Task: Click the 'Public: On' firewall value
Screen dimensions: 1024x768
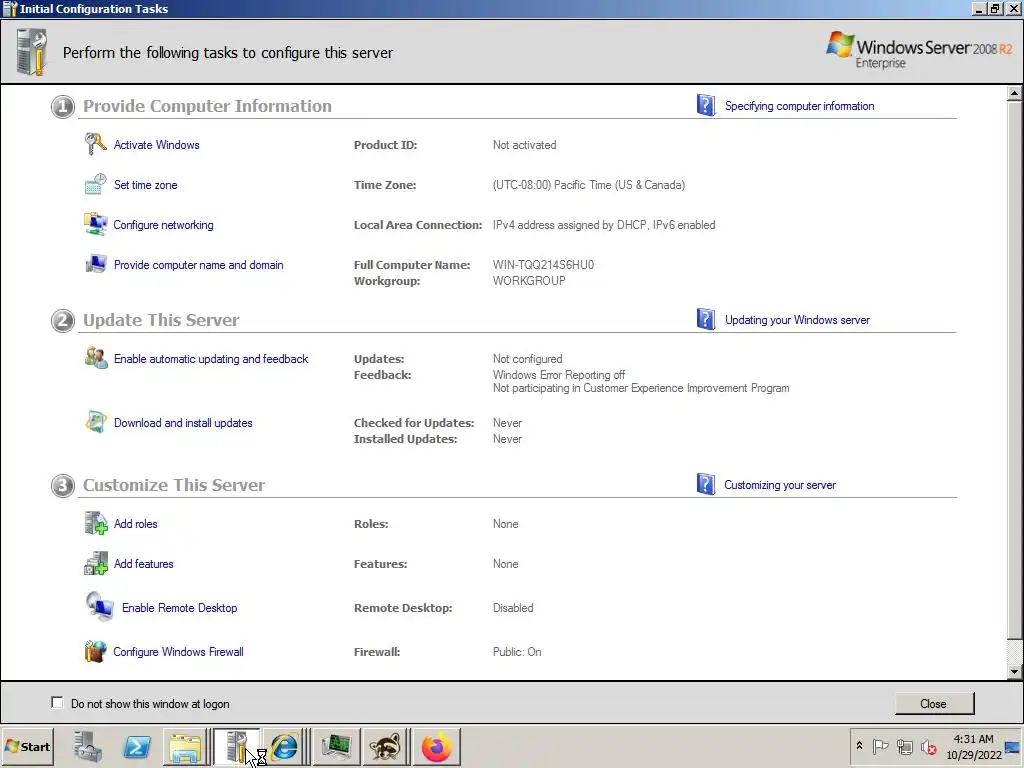Action: 517,652
